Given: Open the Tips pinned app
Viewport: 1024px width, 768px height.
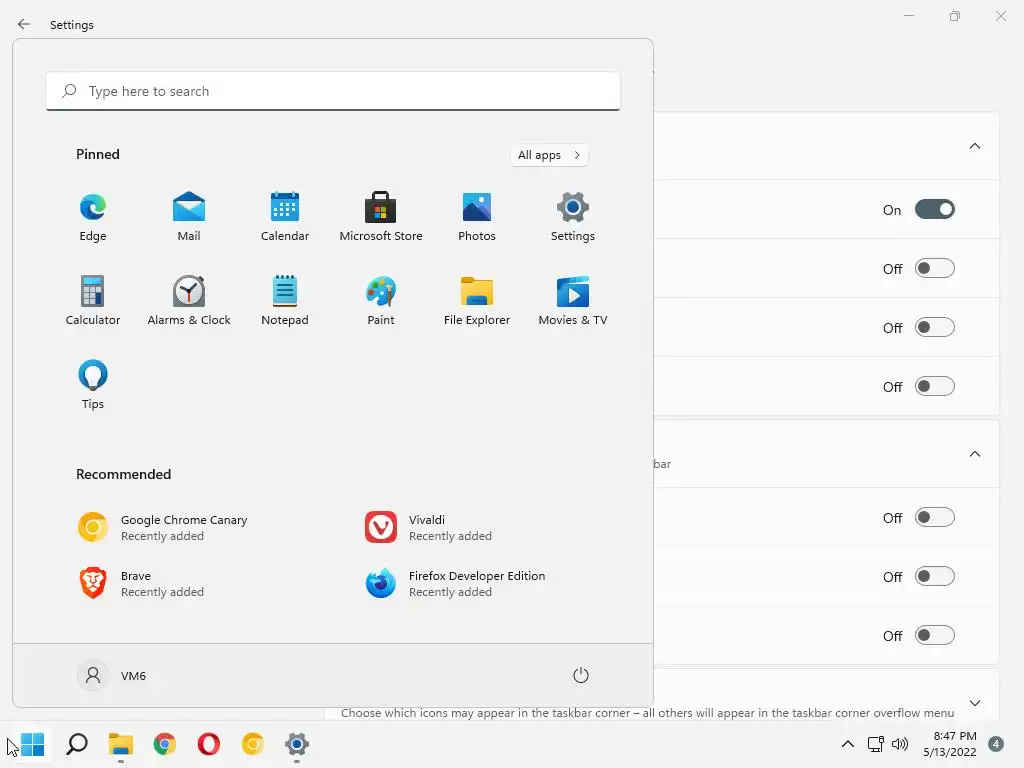Looking at the screenshot, I should click(93, 385).
